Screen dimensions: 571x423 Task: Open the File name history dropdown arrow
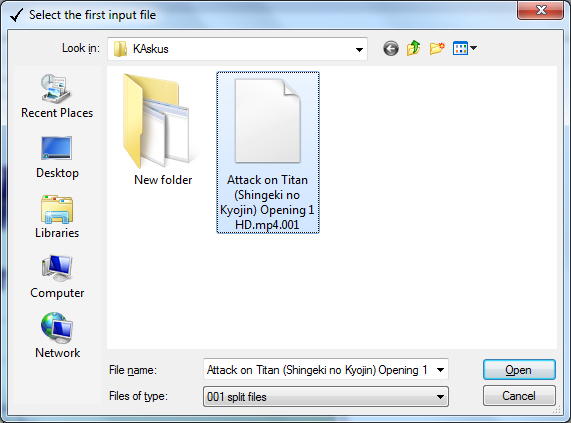[440, 370]
